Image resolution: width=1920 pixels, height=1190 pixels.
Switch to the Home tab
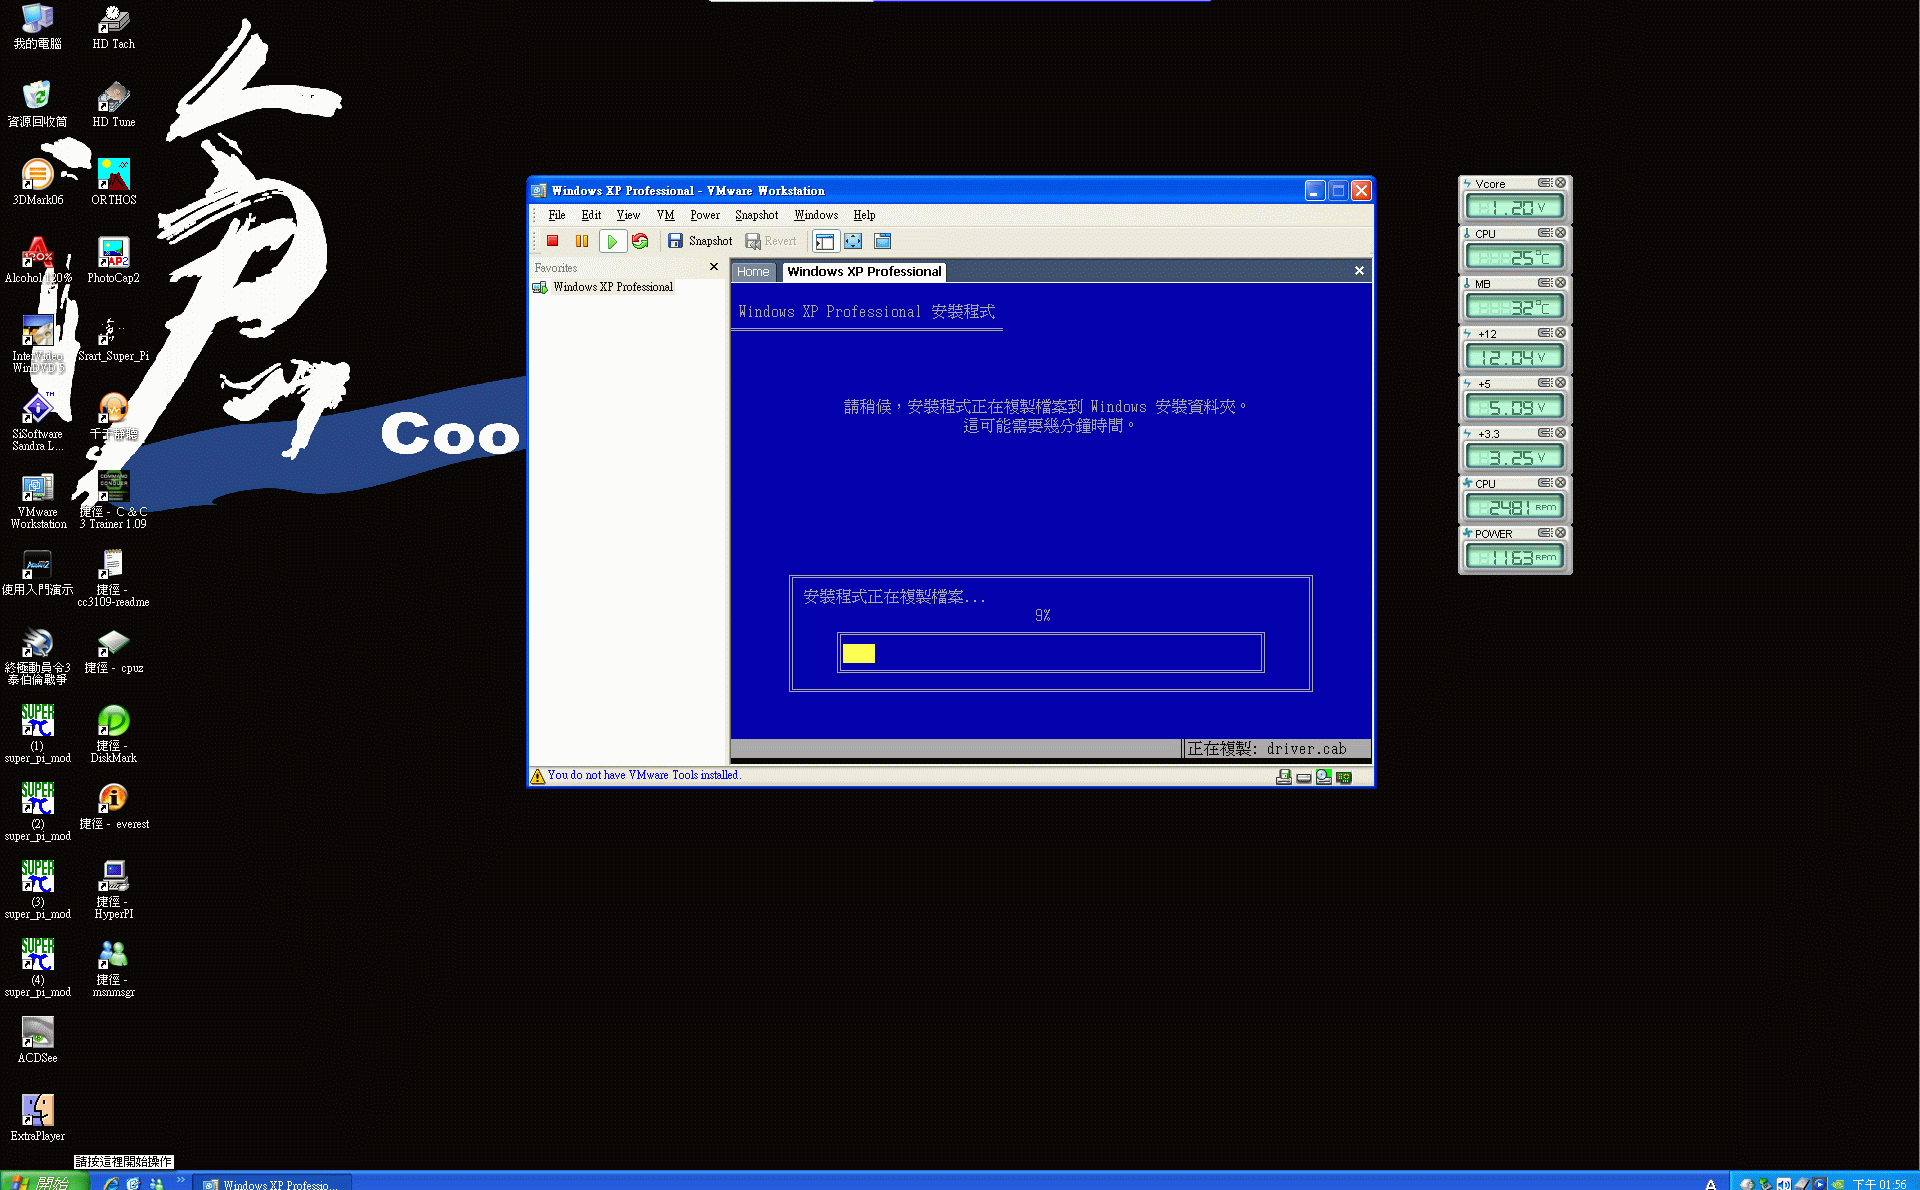[753, 272]
